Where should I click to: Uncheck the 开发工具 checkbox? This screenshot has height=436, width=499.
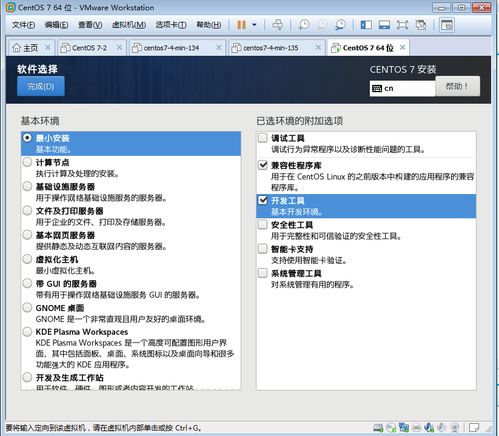(x=263, y=200)
